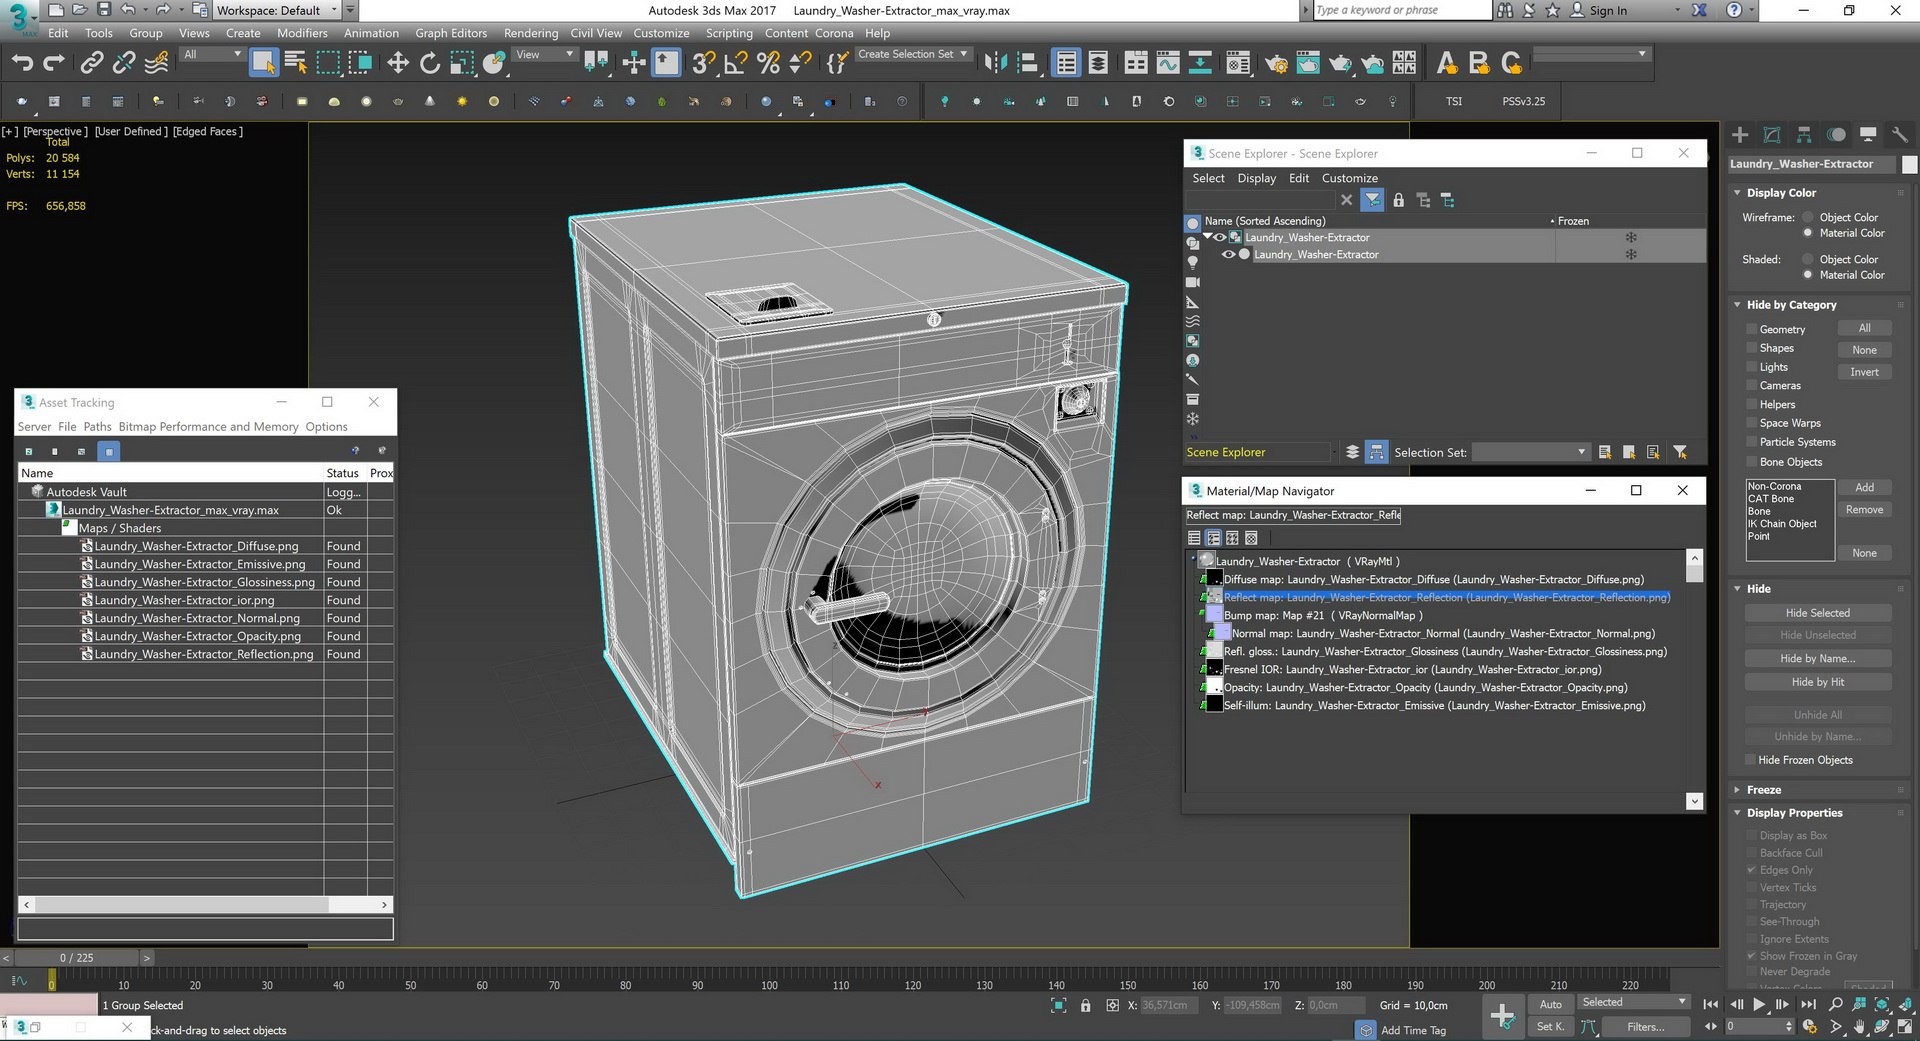Click the Invert button in Hide by Category
Image resolution: width=1920 pixels, height=1041 pixels.
pos(1864,372)
